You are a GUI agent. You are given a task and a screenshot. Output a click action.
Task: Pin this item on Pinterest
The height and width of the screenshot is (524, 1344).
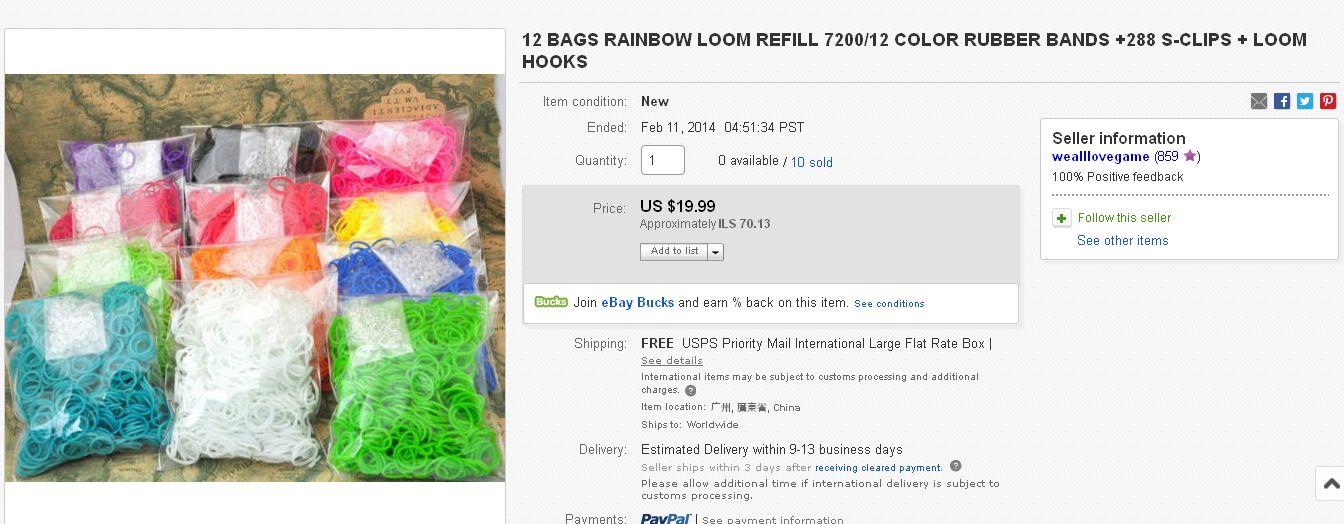(x=1328, y=101)
